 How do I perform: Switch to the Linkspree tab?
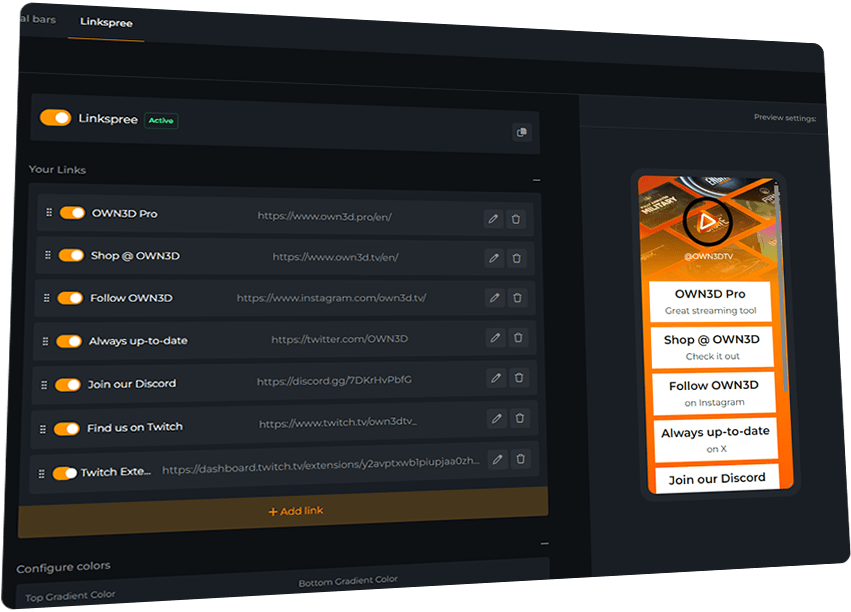point(106,22)
